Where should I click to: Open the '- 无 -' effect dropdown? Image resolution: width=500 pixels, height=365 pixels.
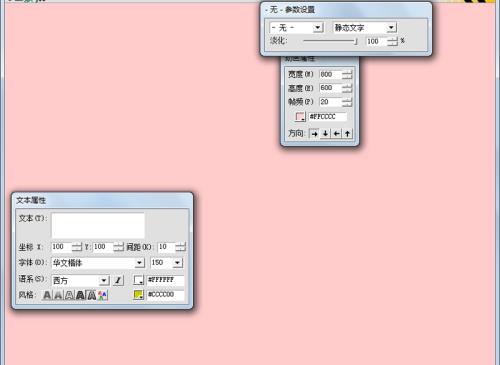[x=297, y=28]
